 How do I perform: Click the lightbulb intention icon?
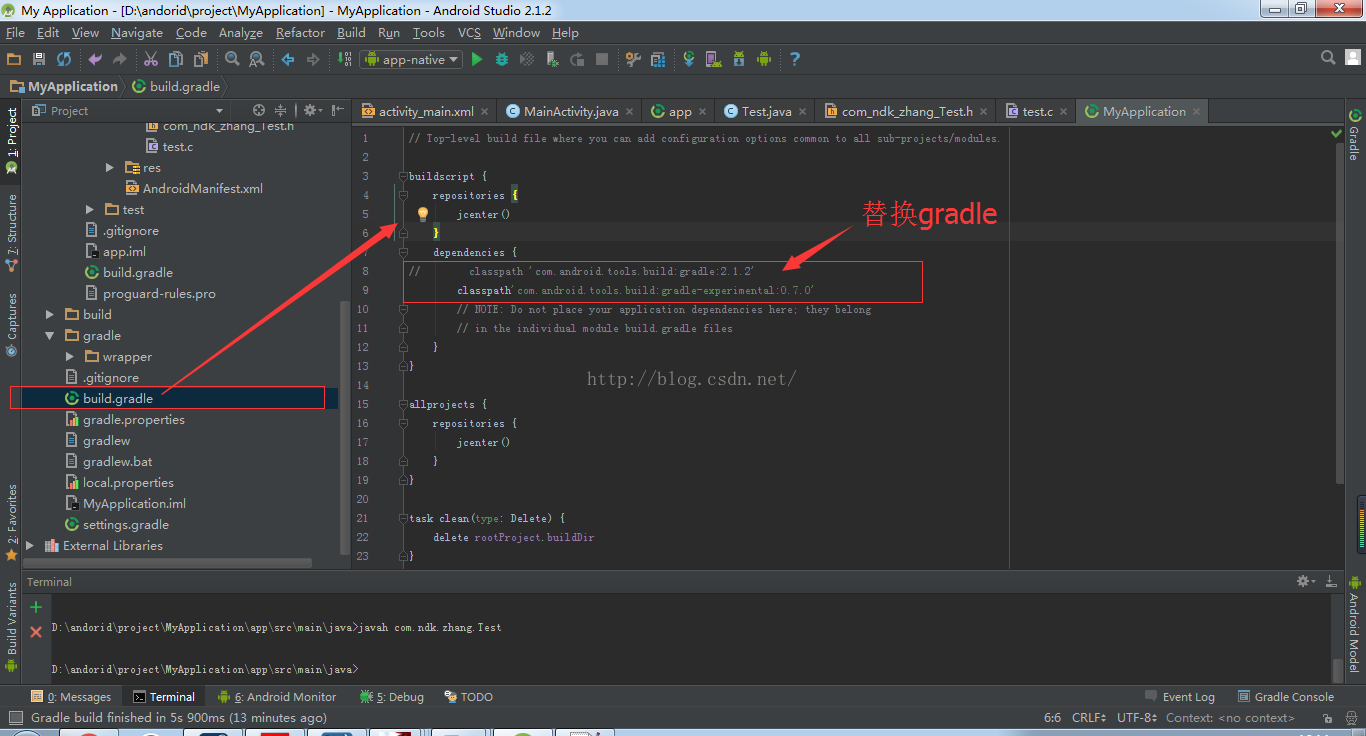[x=423, y=214]
